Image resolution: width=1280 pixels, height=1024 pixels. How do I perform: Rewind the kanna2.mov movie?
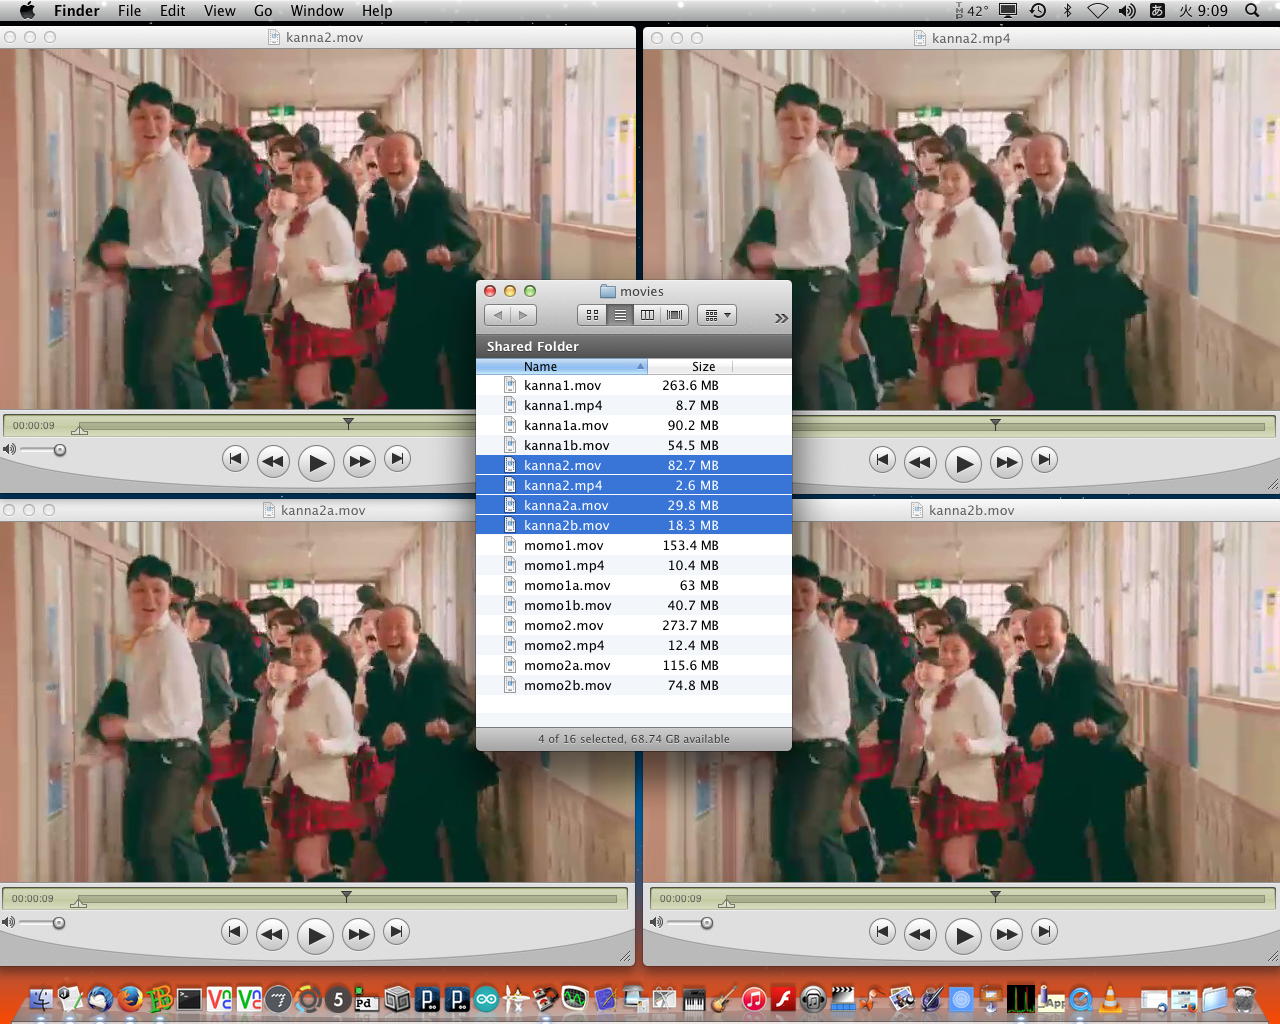[x=273, y=461]
